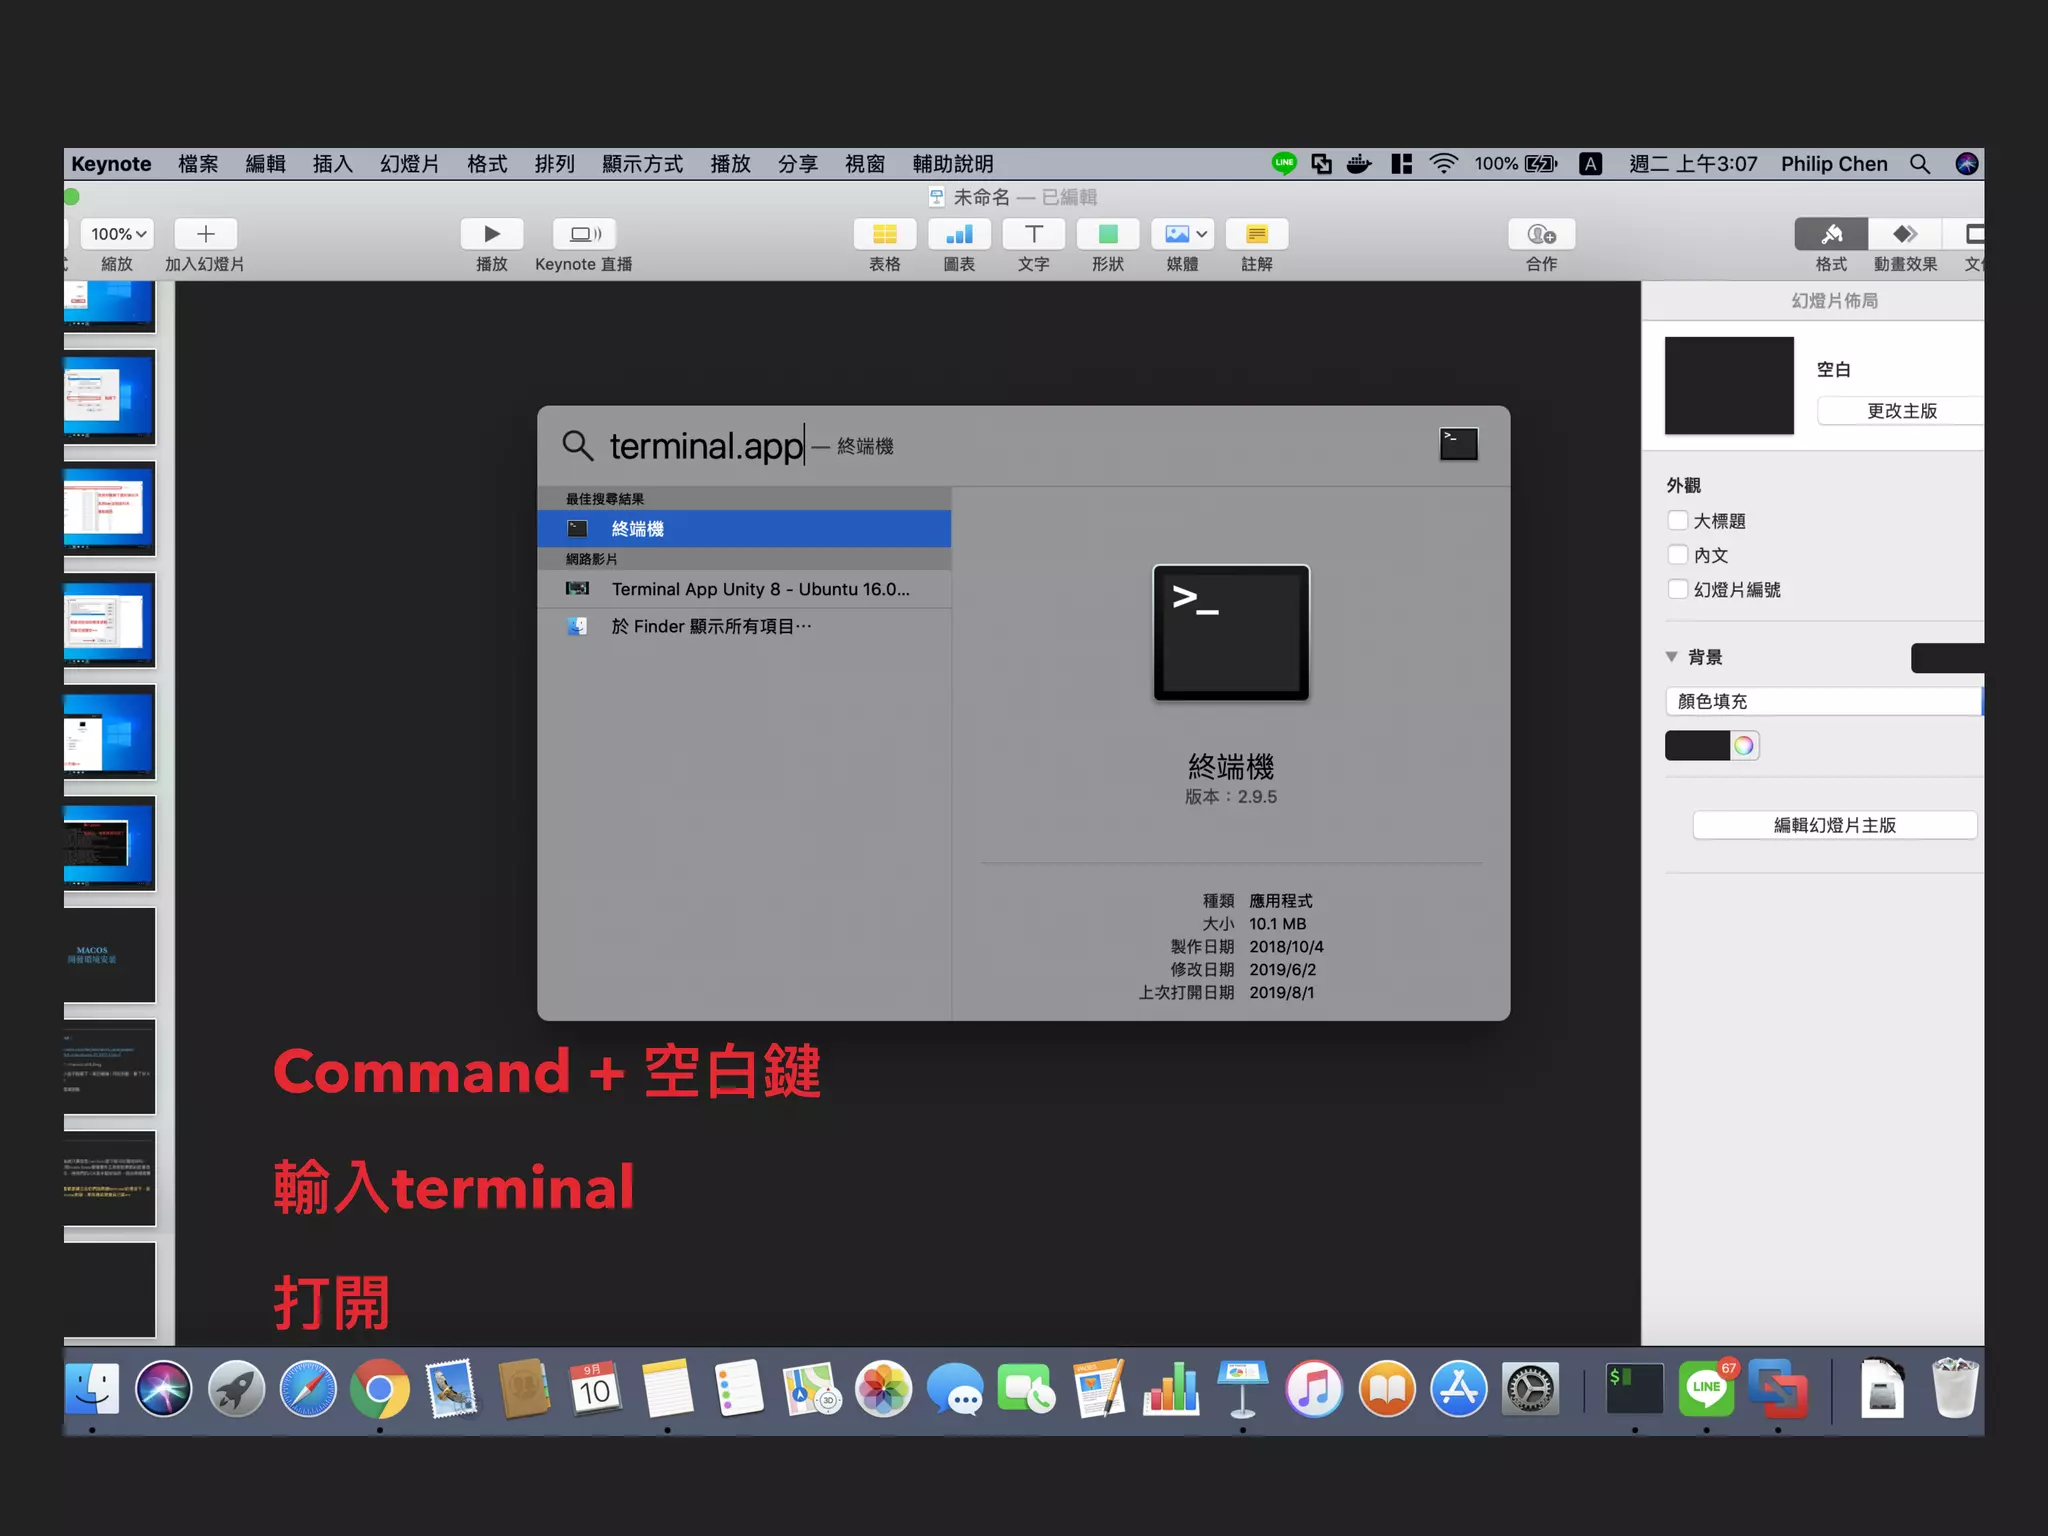Open iBooks from the dock
2048x1536 pixels.
pyautogui.click(x=1386, y=1389)
